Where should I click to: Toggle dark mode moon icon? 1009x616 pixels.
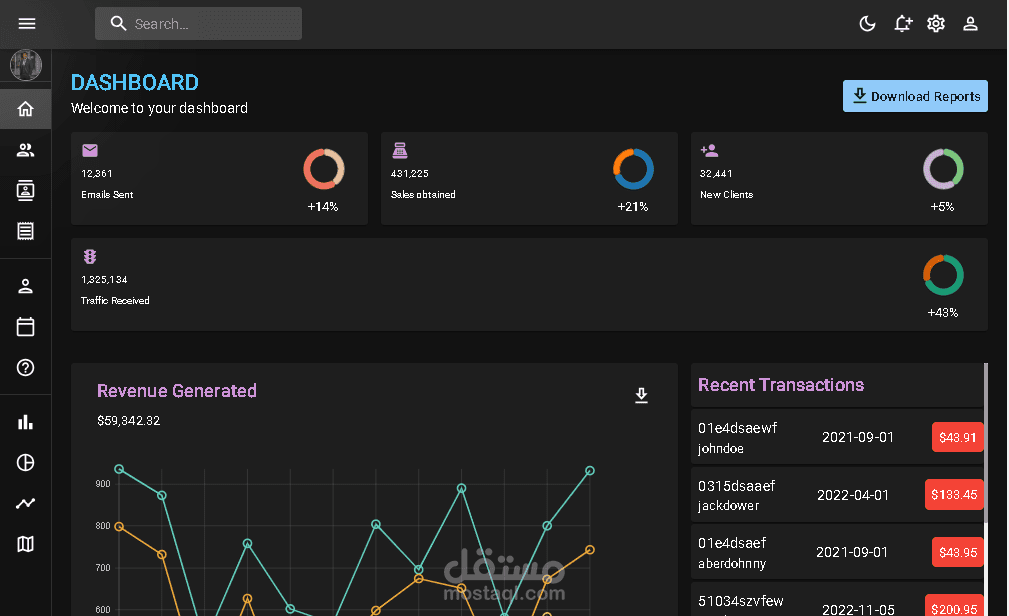tap(867, 24)
